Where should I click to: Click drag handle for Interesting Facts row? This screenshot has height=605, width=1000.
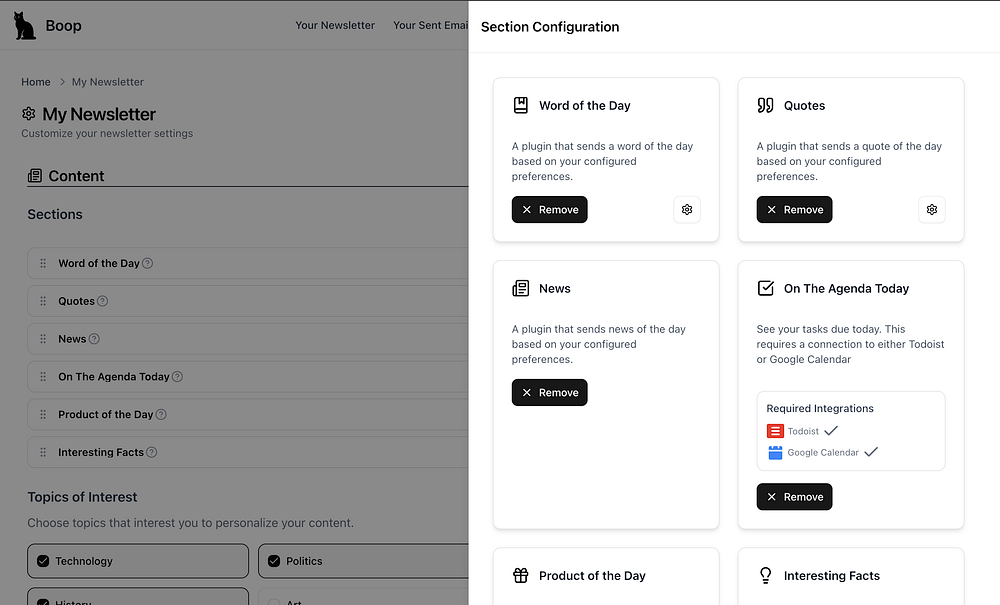43,452
